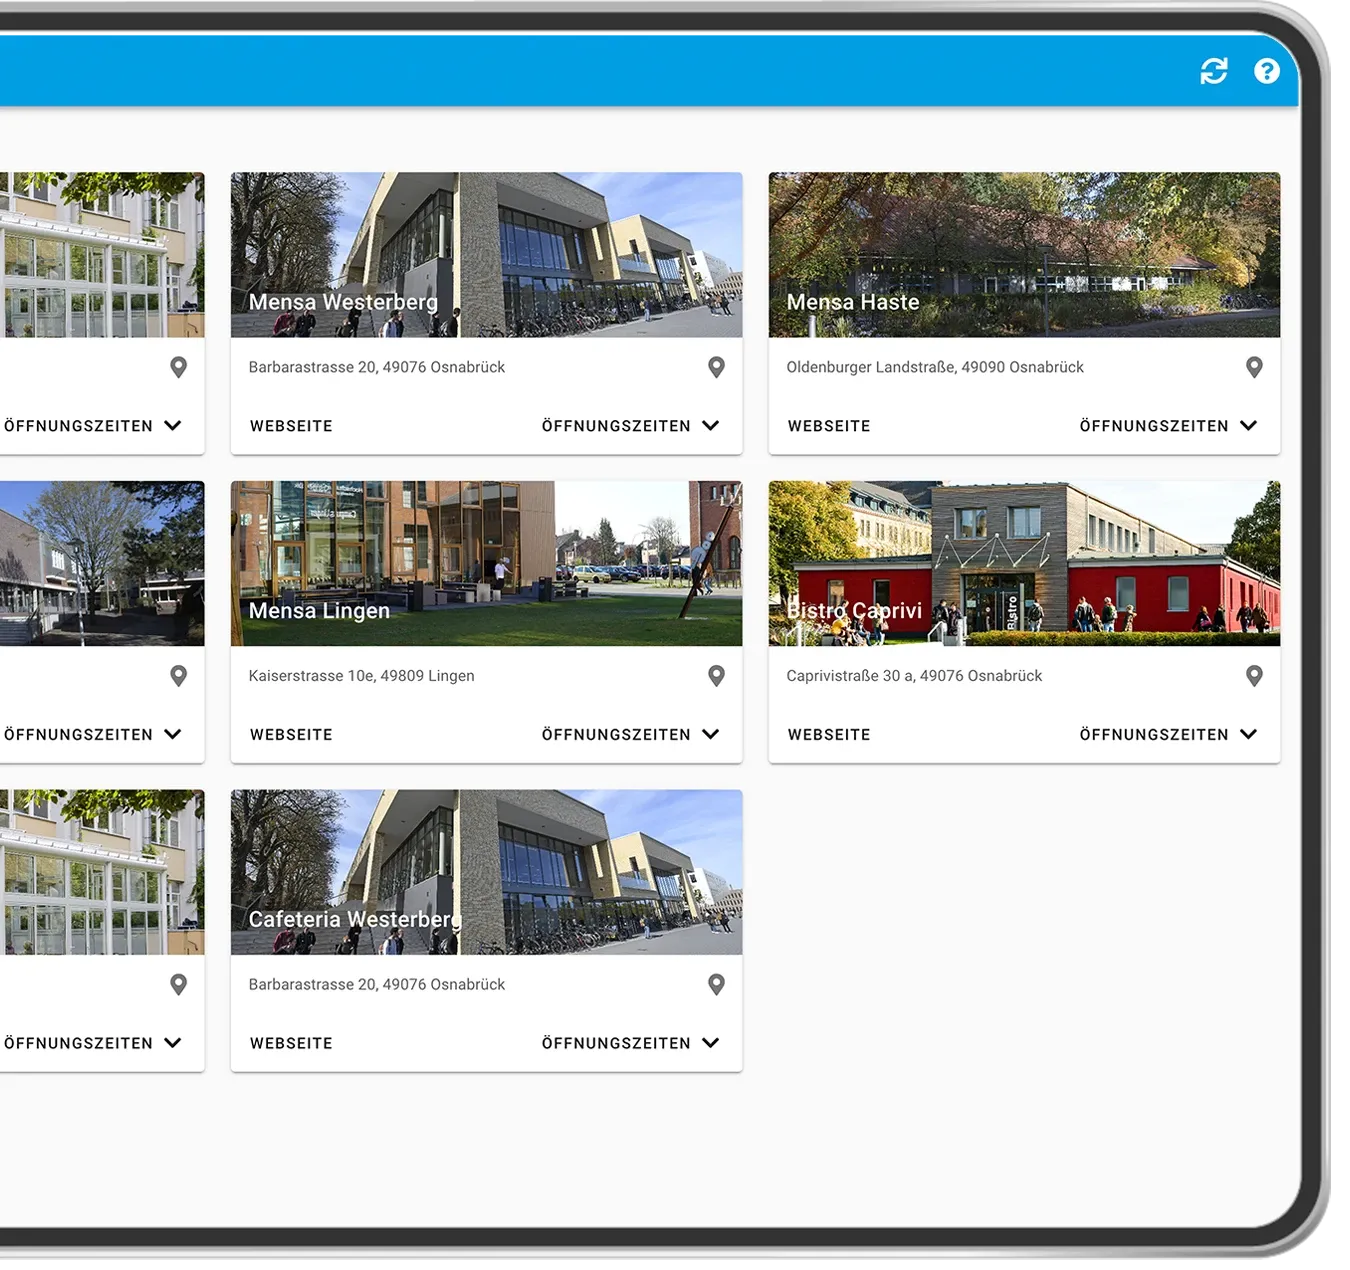Expand Öffnungszeiten for Mensa Haste
Screen dimensions: 1350x1270
(1169, 426)
